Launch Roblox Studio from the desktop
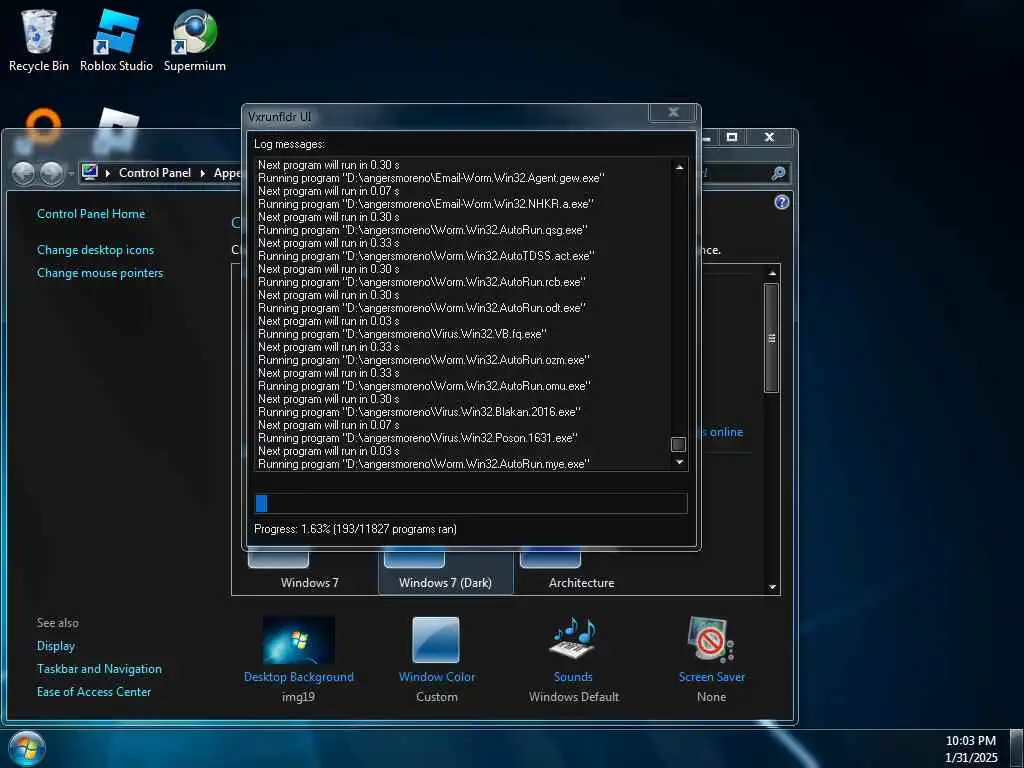 [116, 40]
